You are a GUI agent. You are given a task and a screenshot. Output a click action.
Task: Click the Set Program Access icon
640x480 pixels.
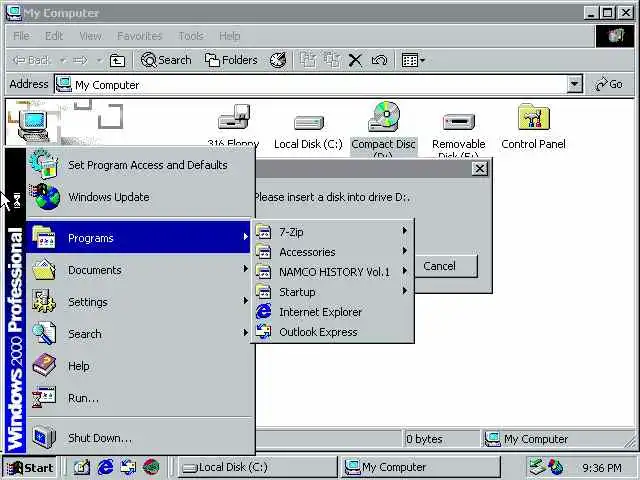pos(44,164)
